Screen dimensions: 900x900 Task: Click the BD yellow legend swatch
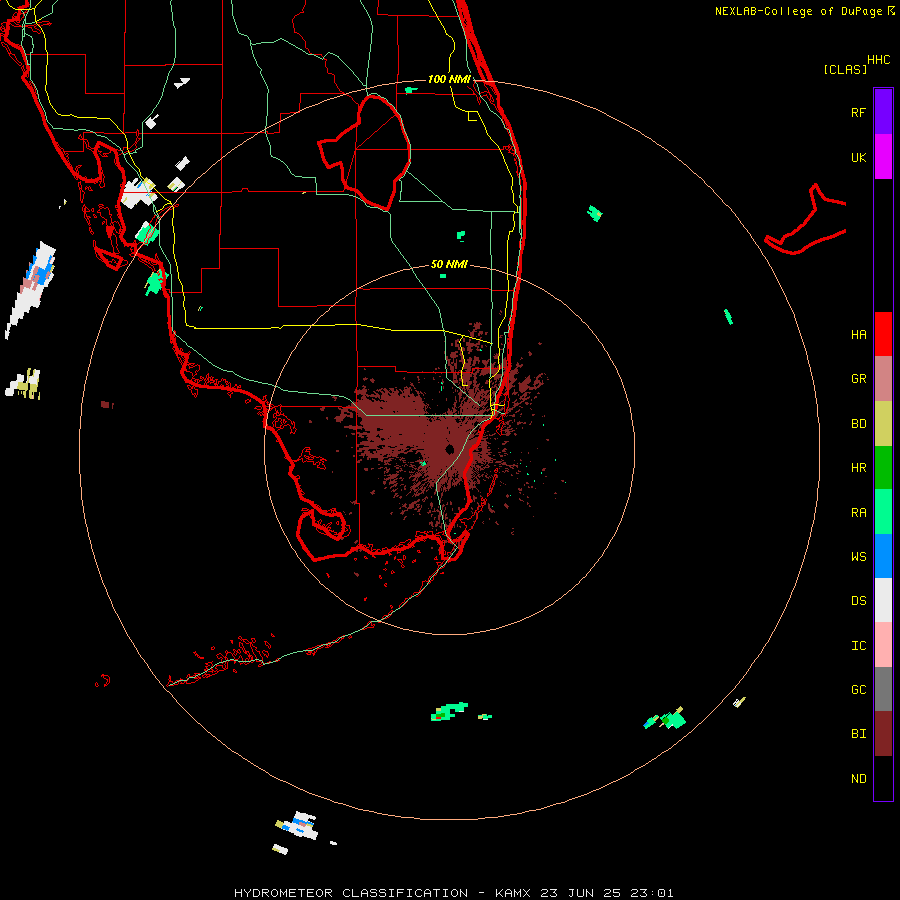[x=883, y=424]
